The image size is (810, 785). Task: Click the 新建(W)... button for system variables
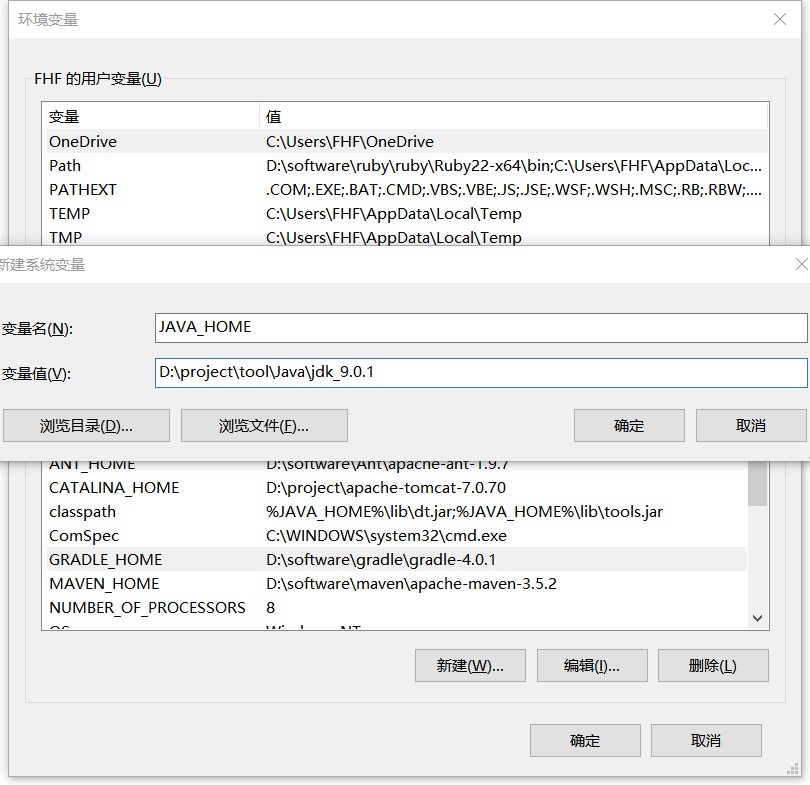(x=470, y=665)
